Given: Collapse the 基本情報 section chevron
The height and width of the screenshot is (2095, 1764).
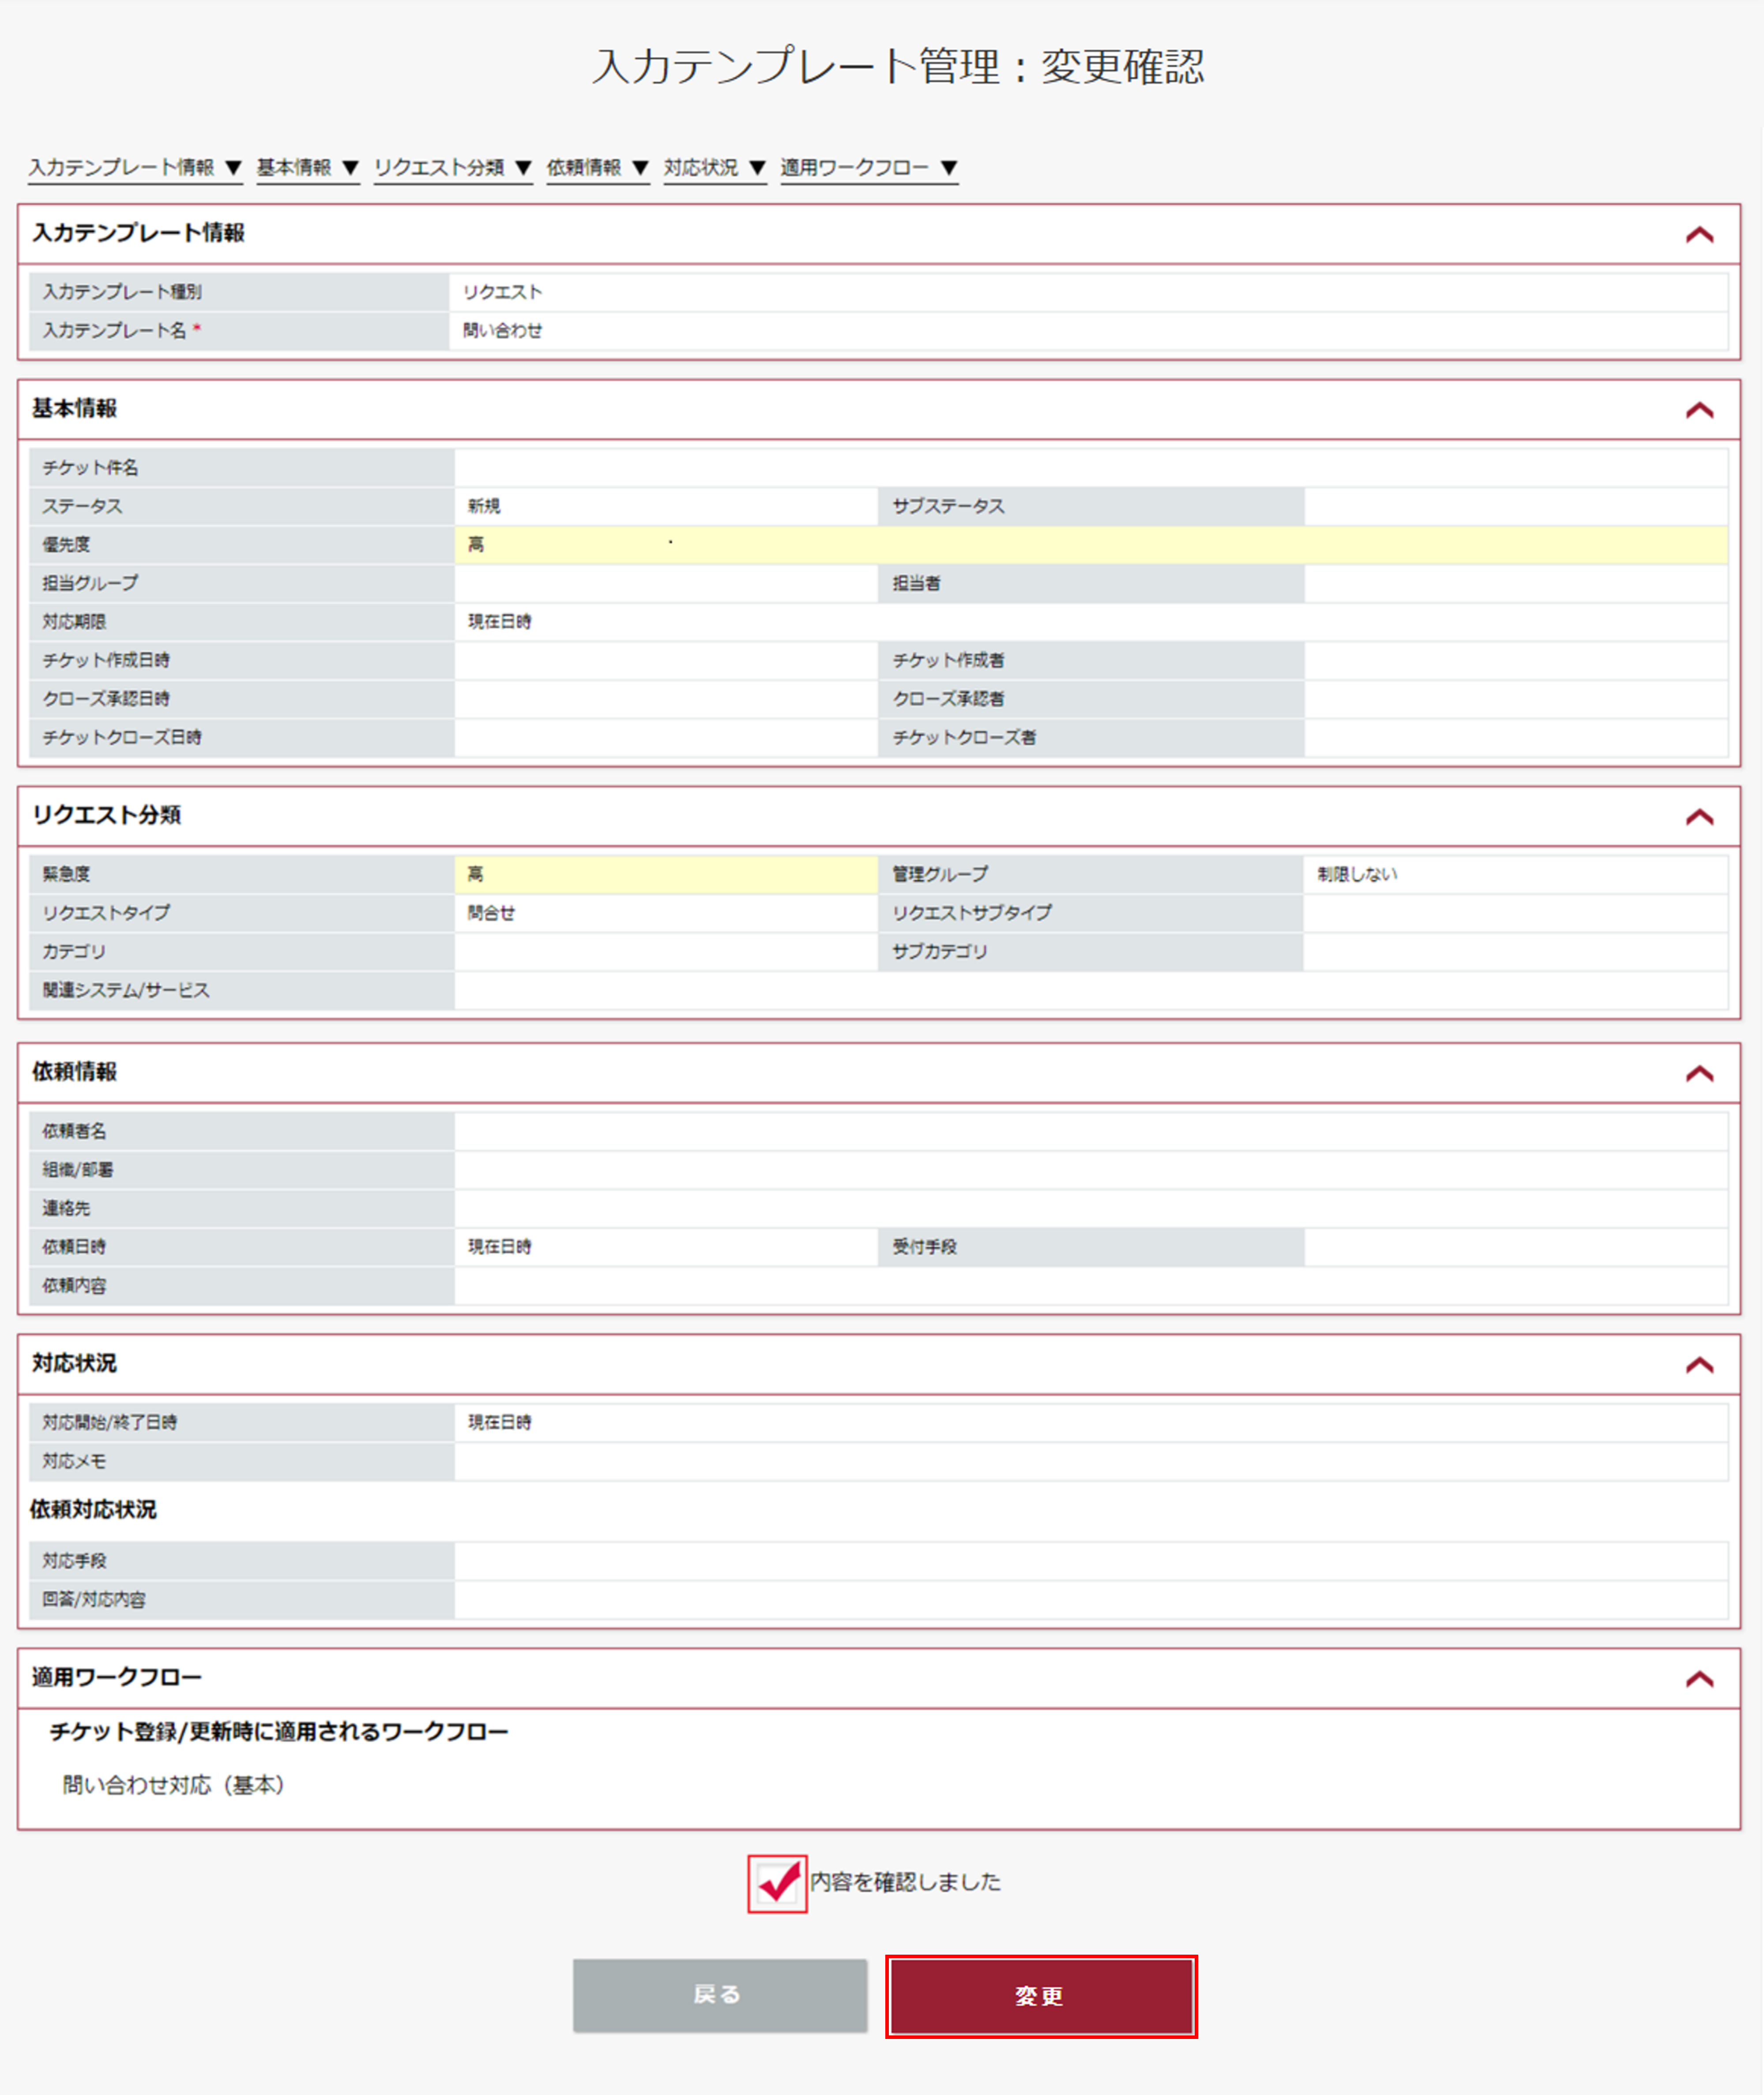Looking at the screenshot, I should tap(1699, 410).
